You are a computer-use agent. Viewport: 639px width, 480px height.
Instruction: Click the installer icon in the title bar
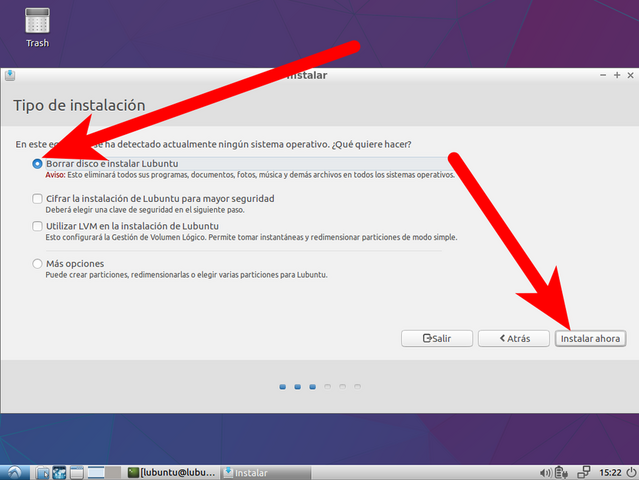point(10,75)
